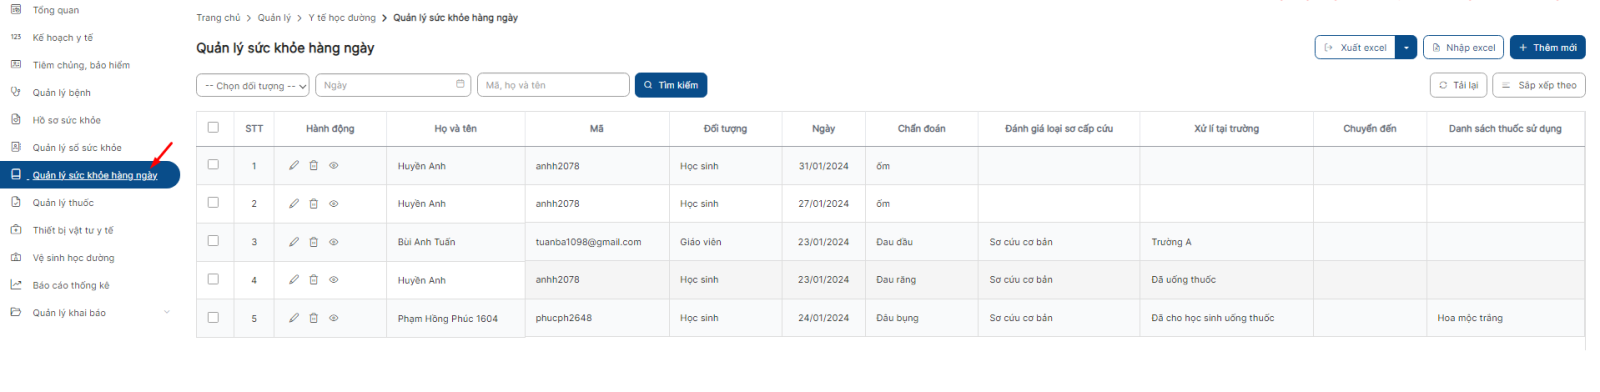Click the Tìm kiếm search button
The width and height of the screenshot is (1600, 392).
(x=671, y=85)
